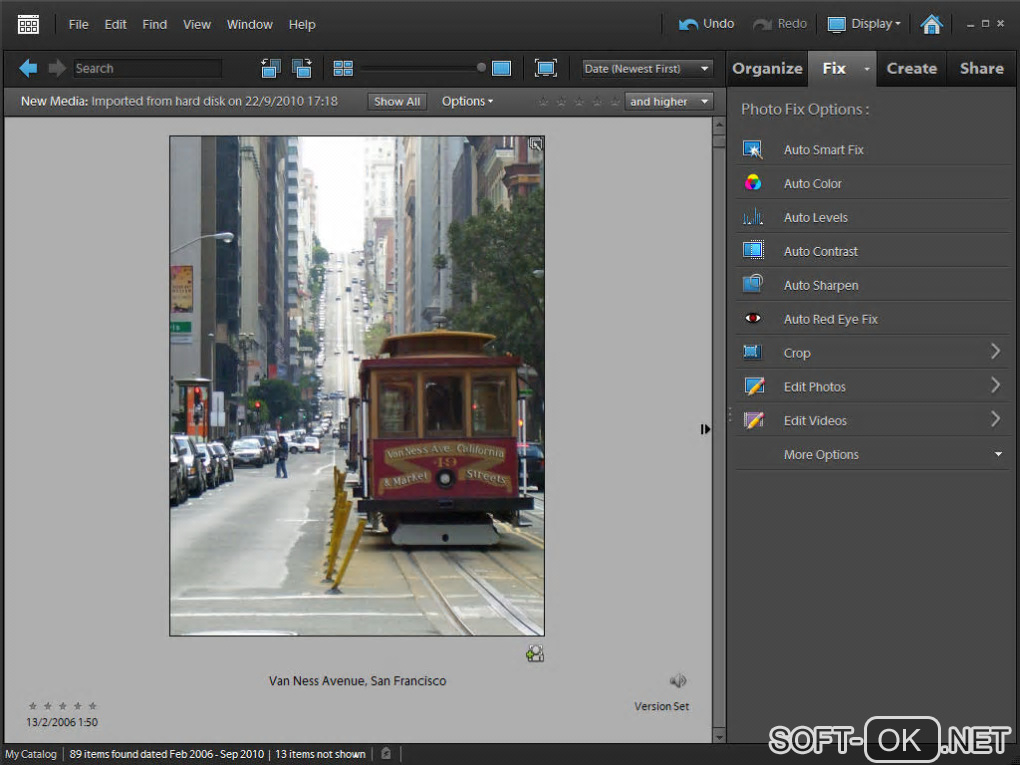The image size is (1020, 765).
Task: Open Date (Newest First) sort dropdown
Action: pos(648,68)
